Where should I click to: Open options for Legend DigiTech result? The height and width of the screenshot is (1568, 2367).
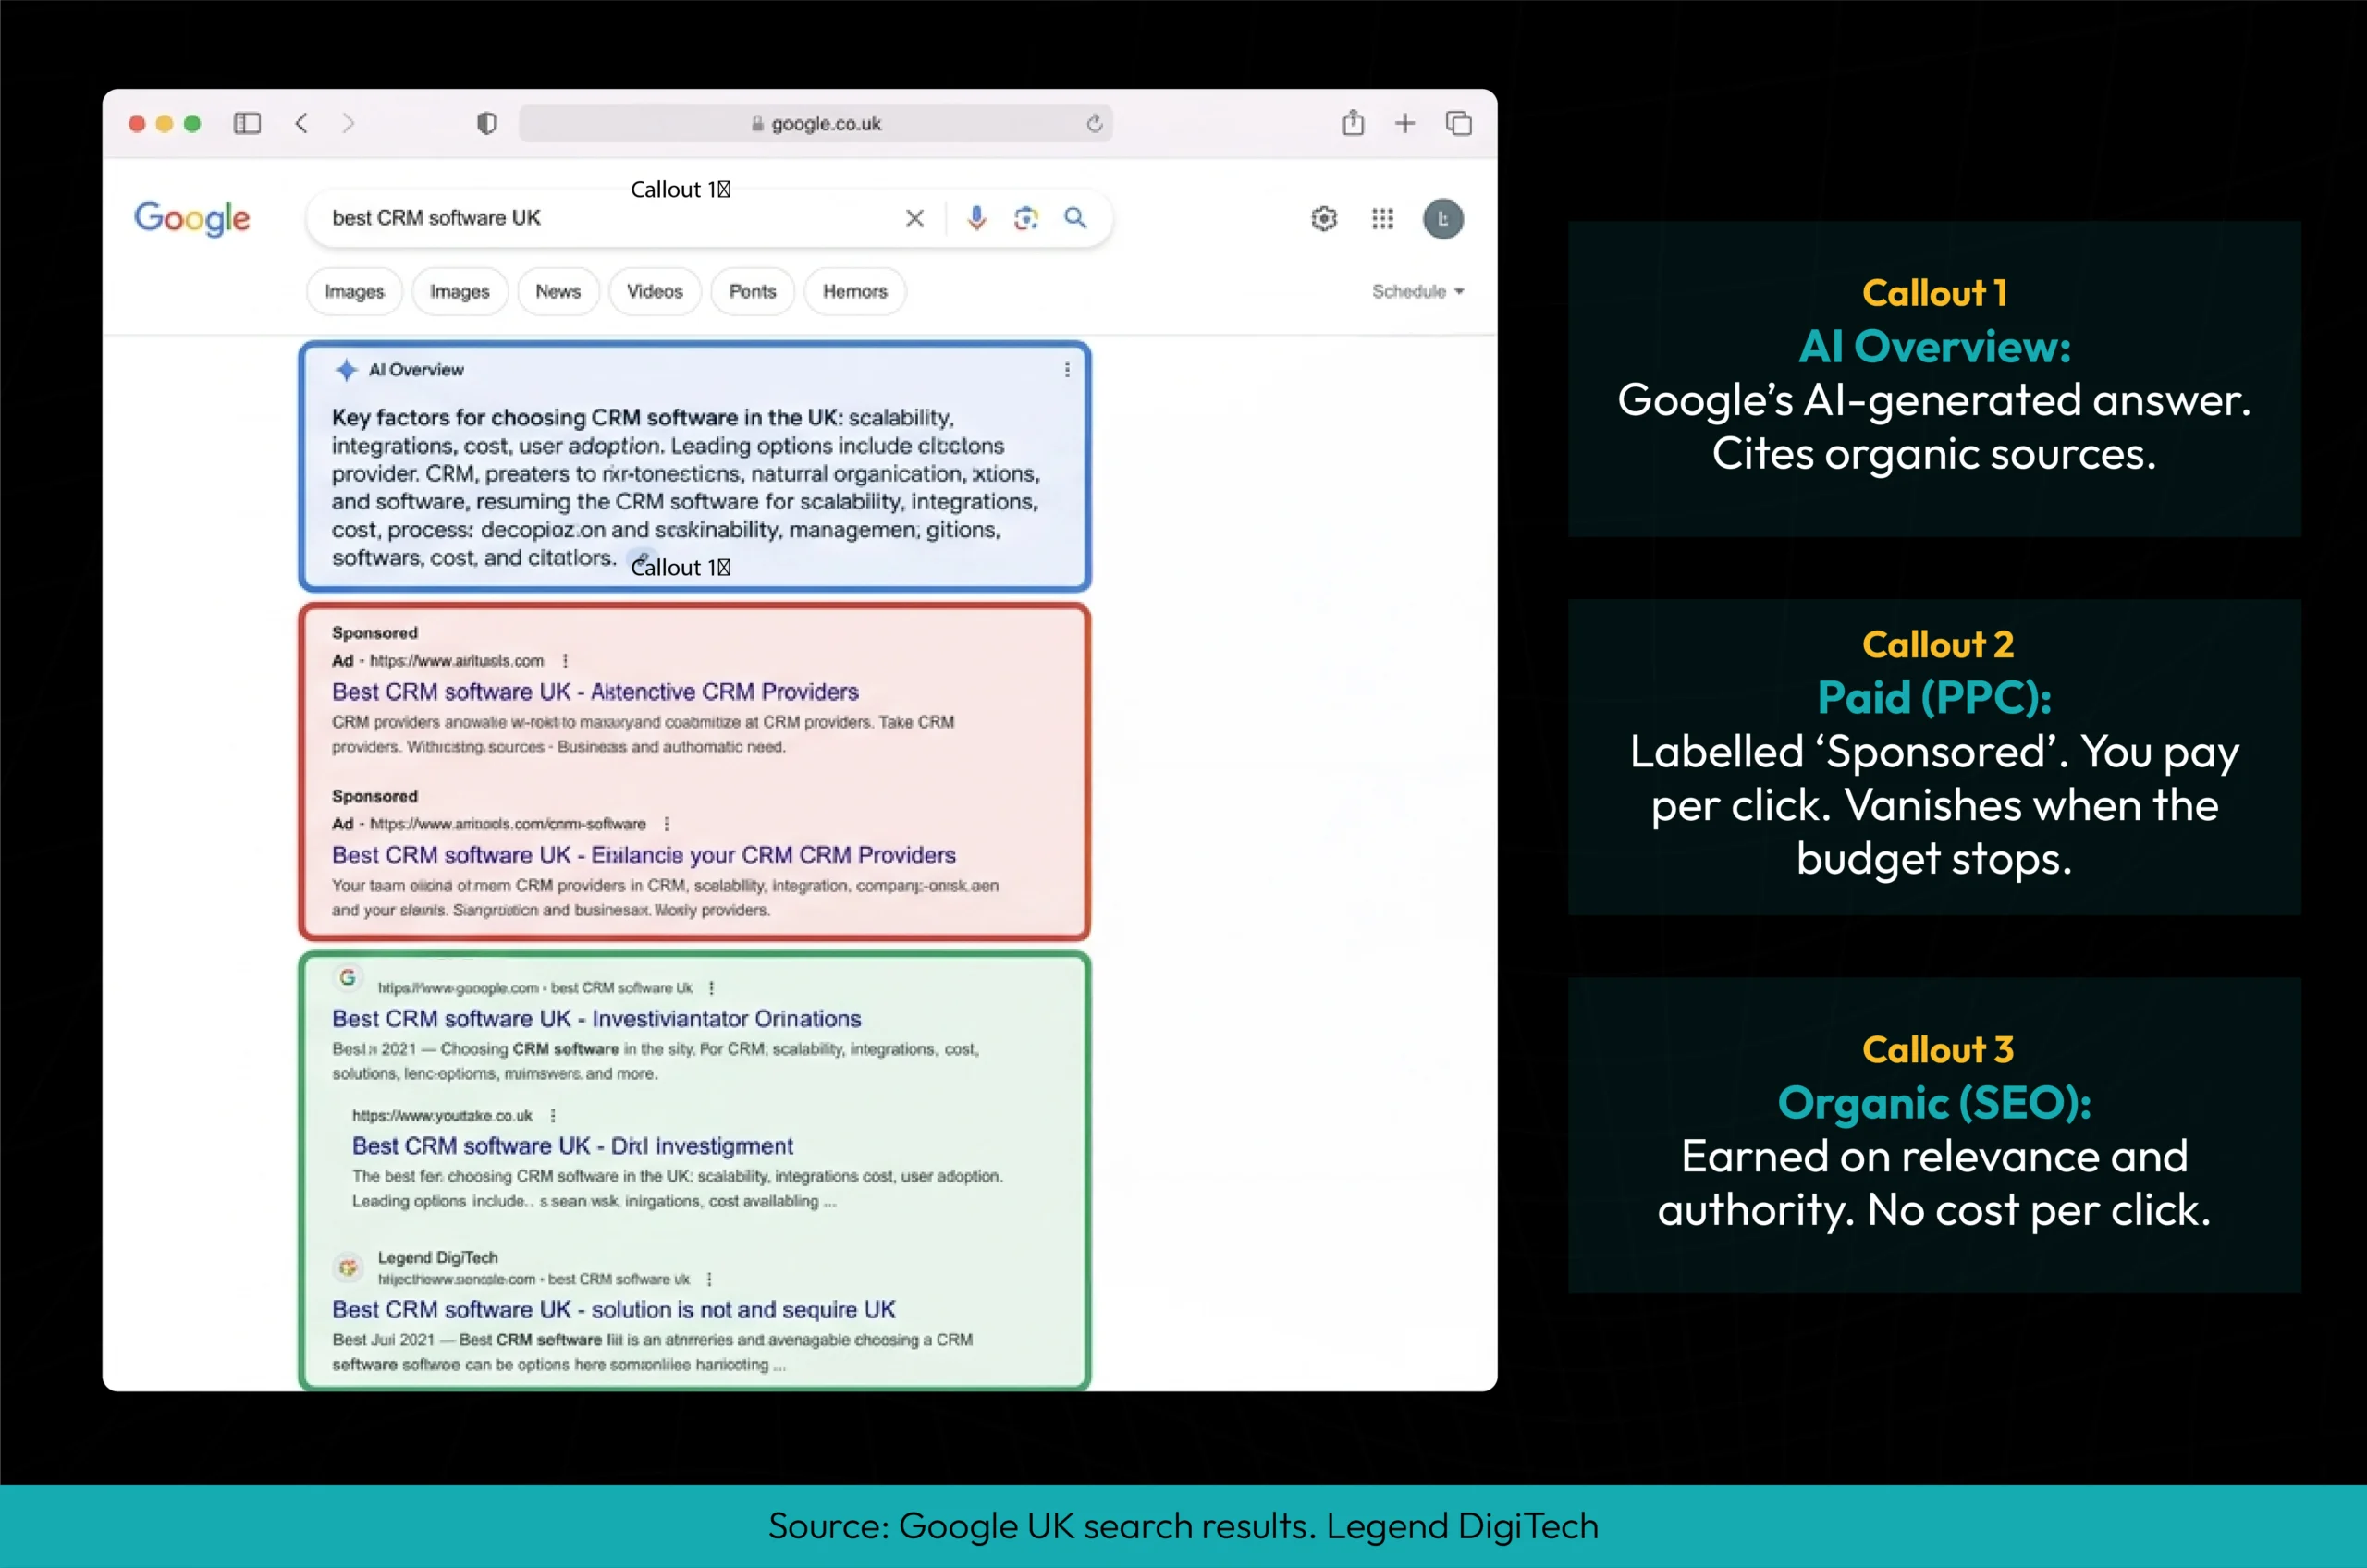pos(709,1280)
